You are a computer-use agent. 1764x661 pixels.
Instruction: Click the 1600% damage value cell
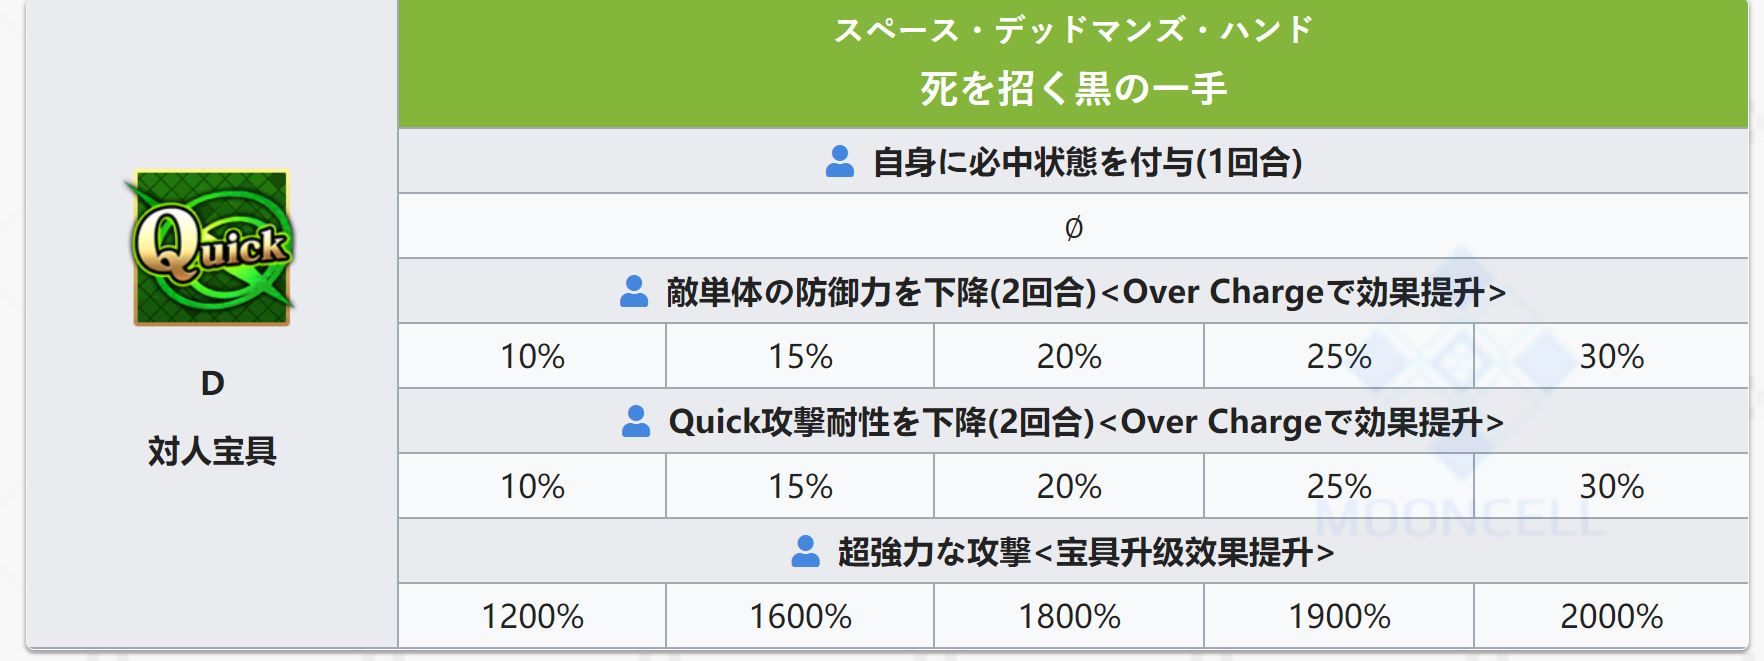point(800,616)
